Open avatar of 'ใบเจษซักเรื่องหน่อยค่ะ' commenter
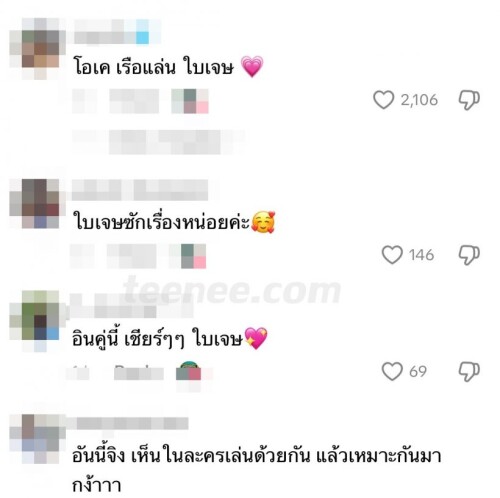 pyautogui.click(x=37, y=204)
